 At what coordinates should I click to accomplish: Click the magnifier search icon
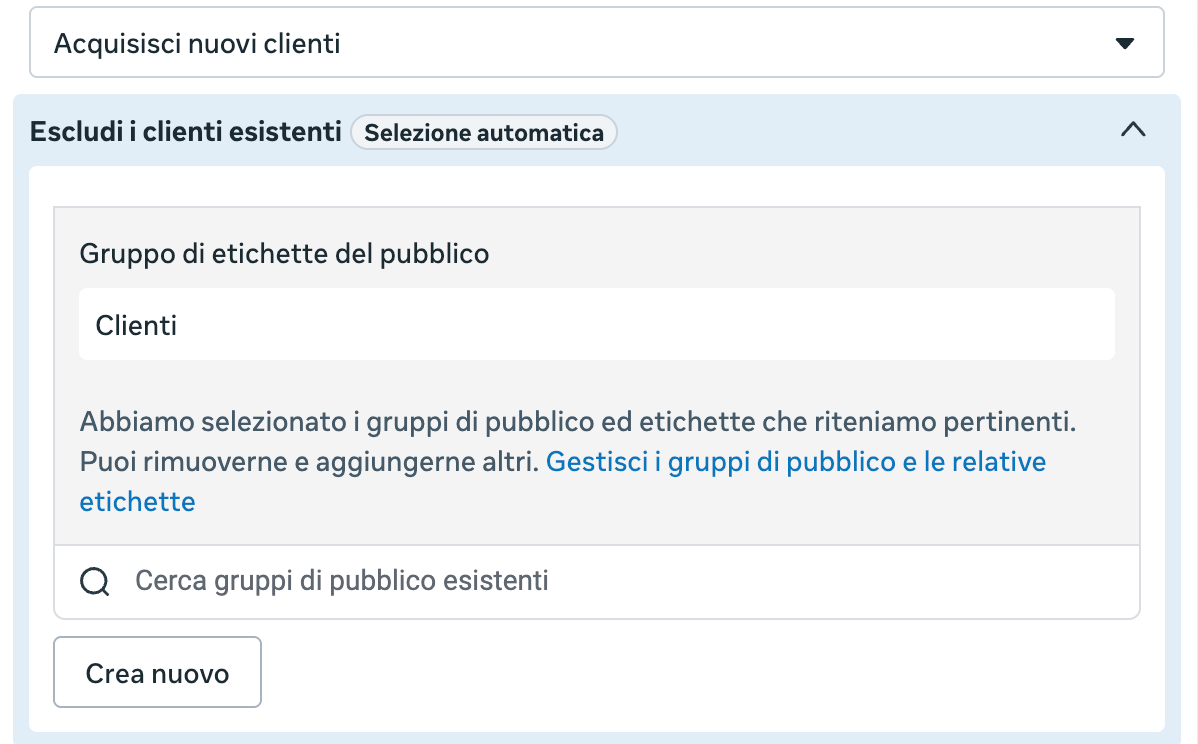point(95,581)
